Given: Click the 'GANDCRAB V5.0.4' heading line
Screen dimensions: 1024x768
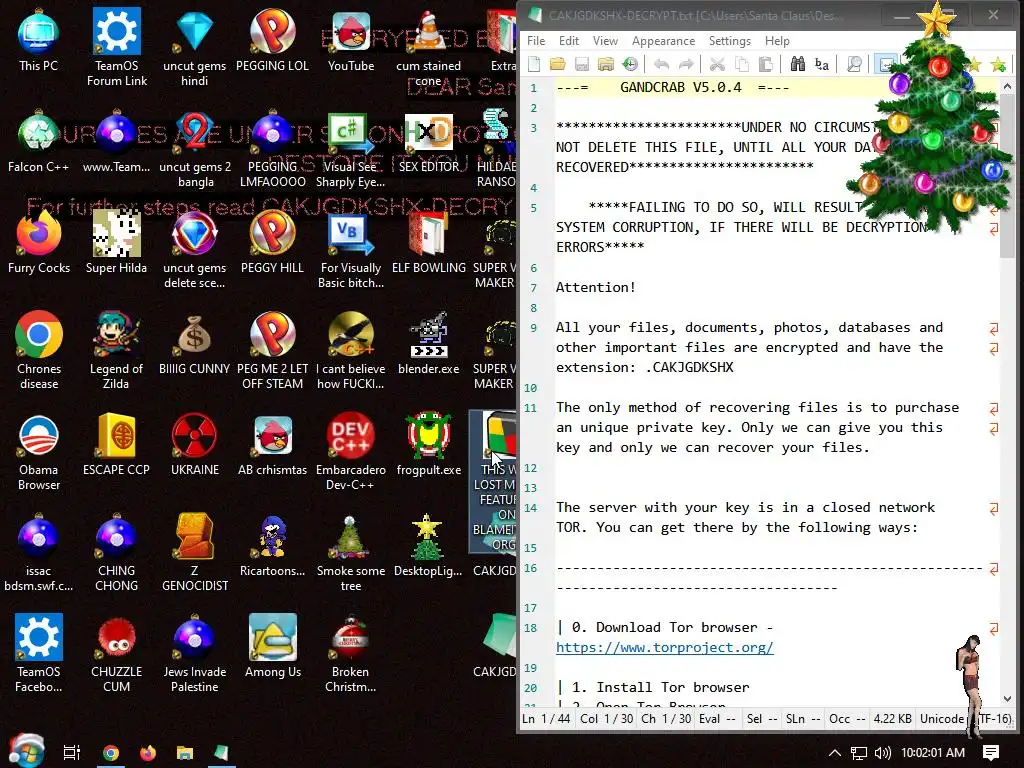Looking at the screenshot, I should click(x=673, y=88).
